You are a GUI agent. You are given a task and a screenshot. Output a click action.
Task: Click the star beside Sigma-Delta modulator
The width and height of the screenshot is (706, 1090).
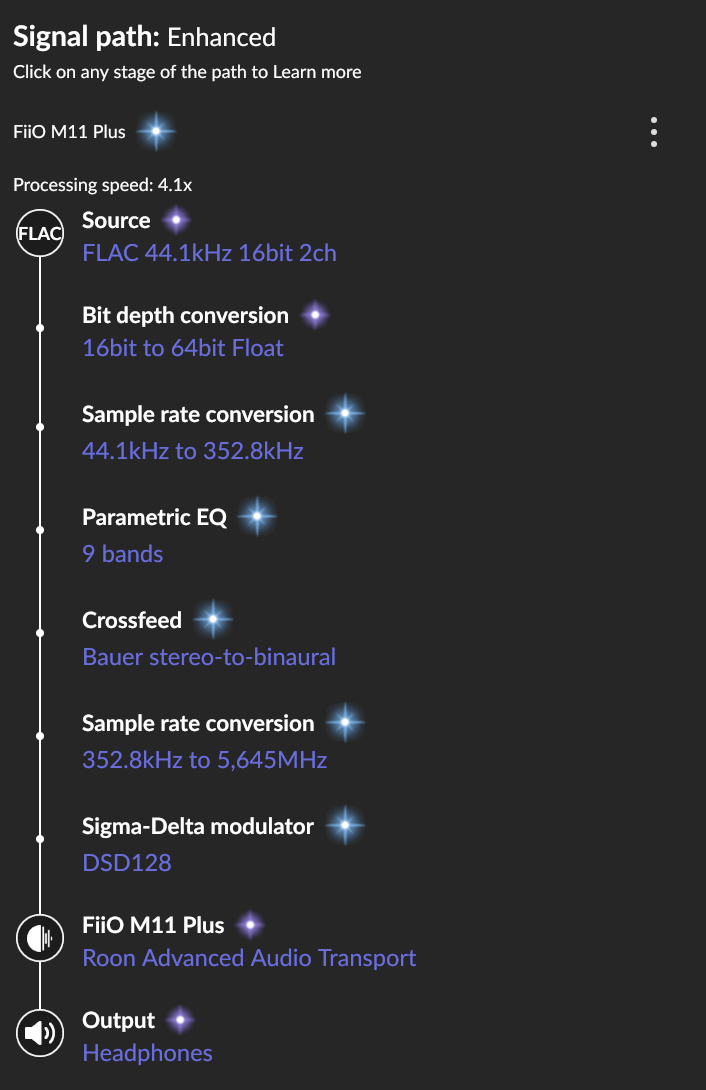coord(345,825)
